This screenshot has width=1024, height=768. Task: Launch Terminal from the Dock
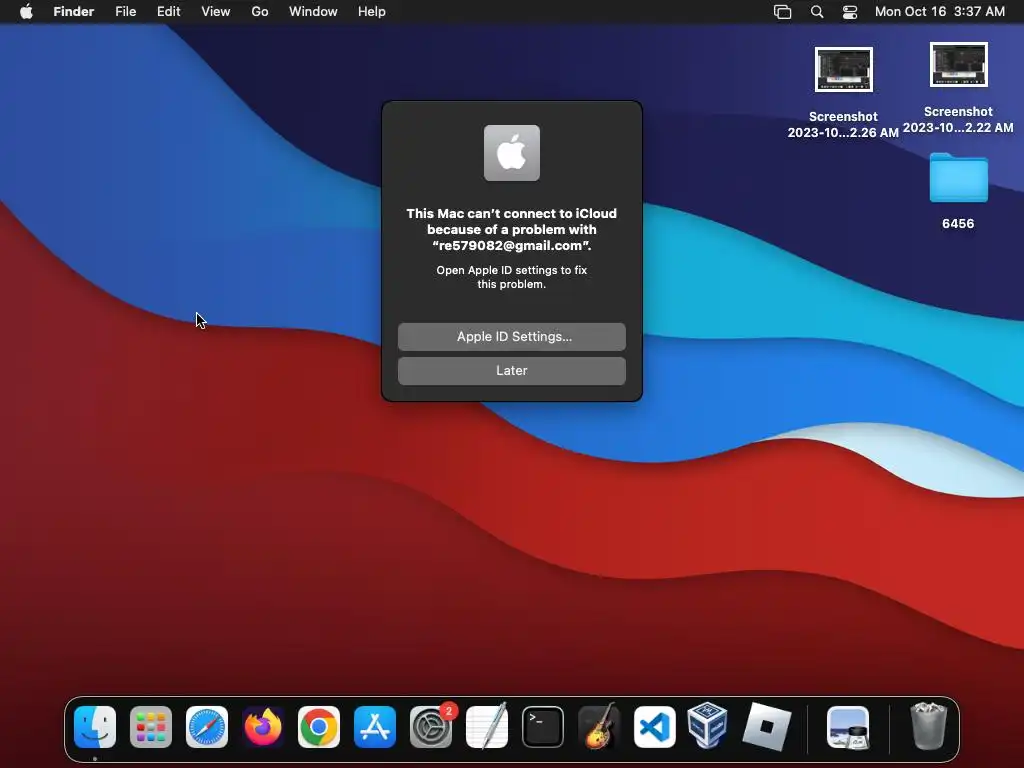tap(543, 727)
